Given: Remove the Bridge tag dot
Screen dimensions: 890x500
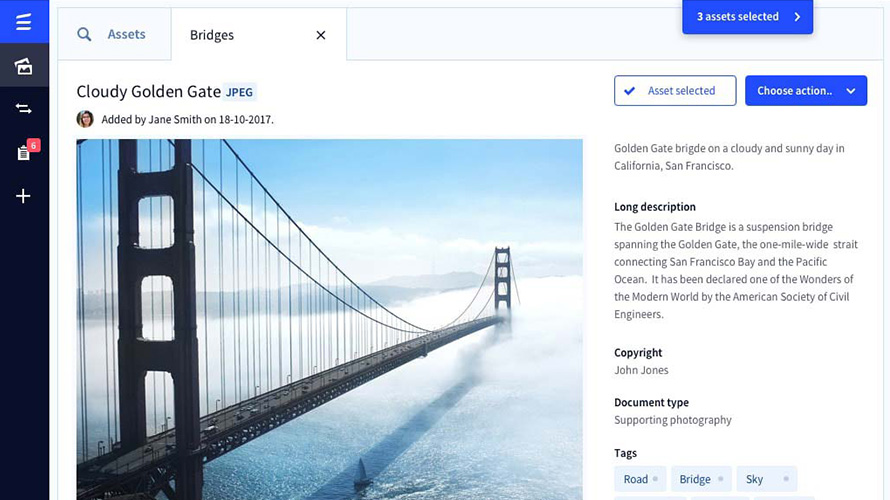Looking at the screenshot, I should (720, 479).
